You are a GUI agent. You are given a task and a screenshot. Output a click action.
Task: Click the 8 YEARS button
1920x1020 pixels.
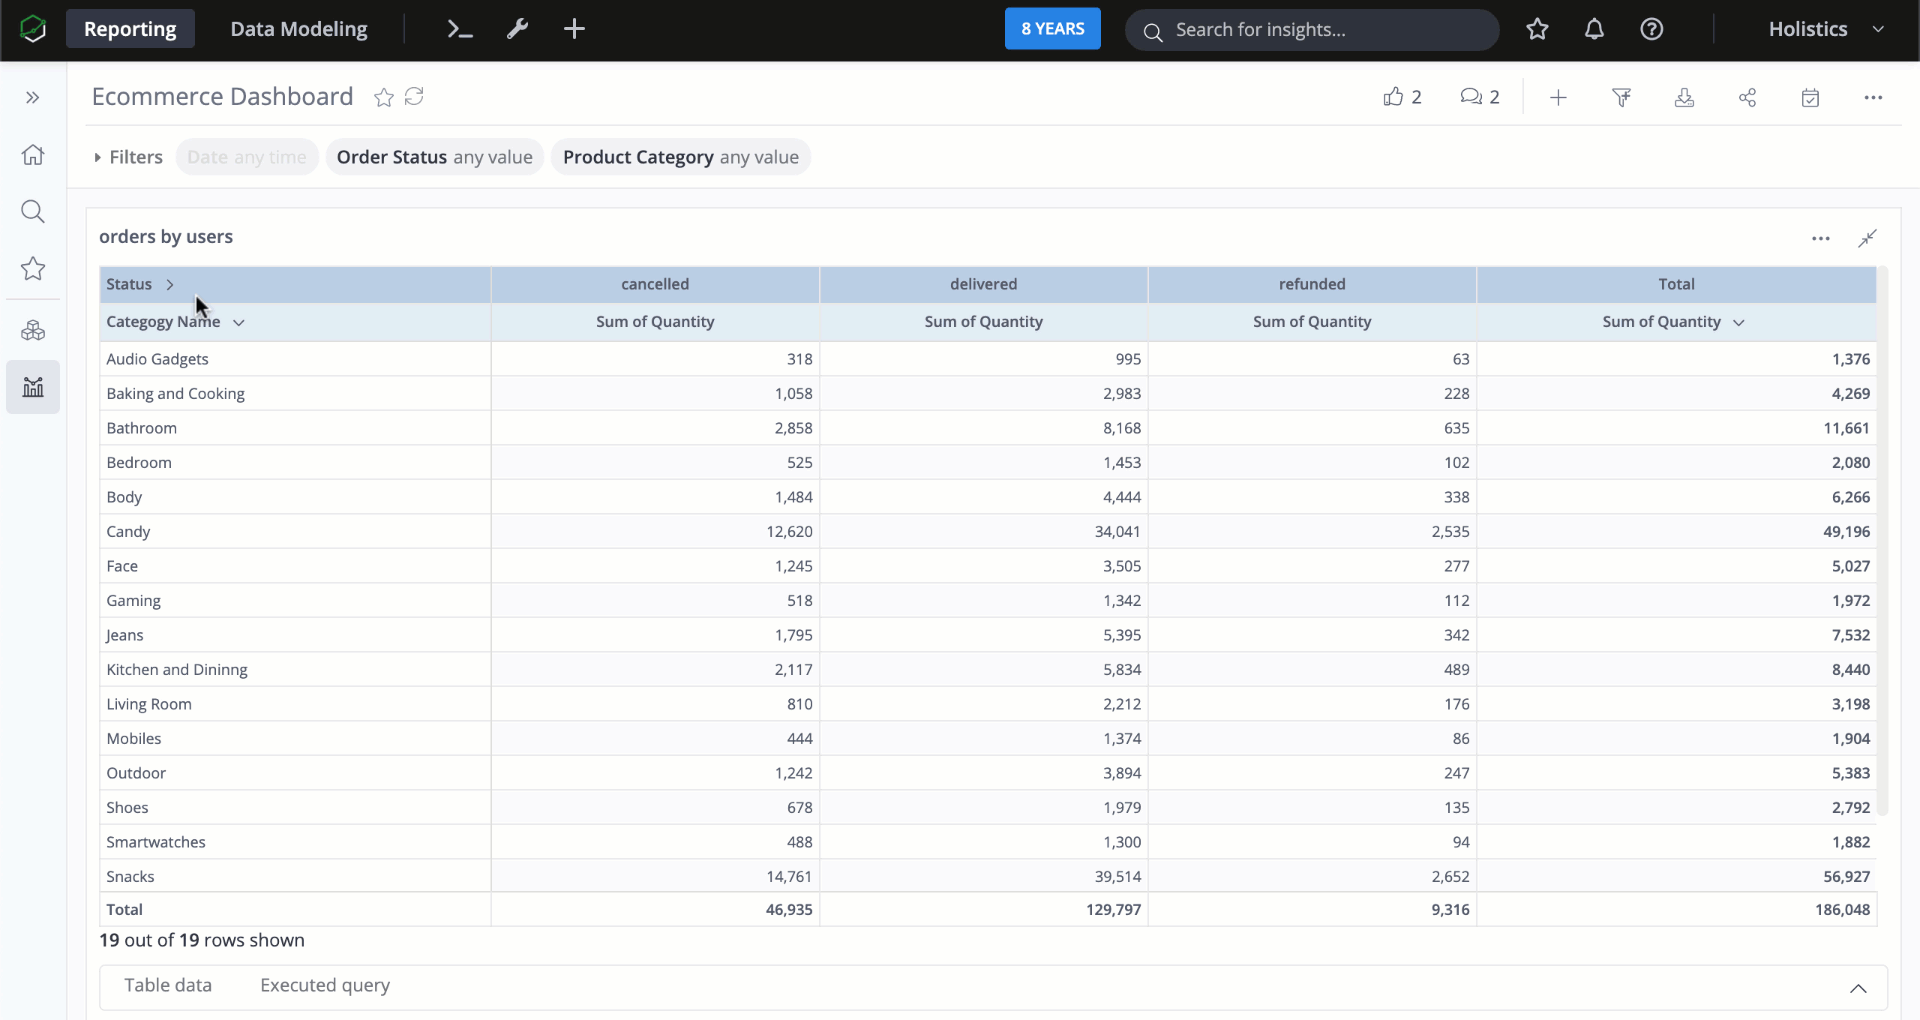click(1052, 29)
